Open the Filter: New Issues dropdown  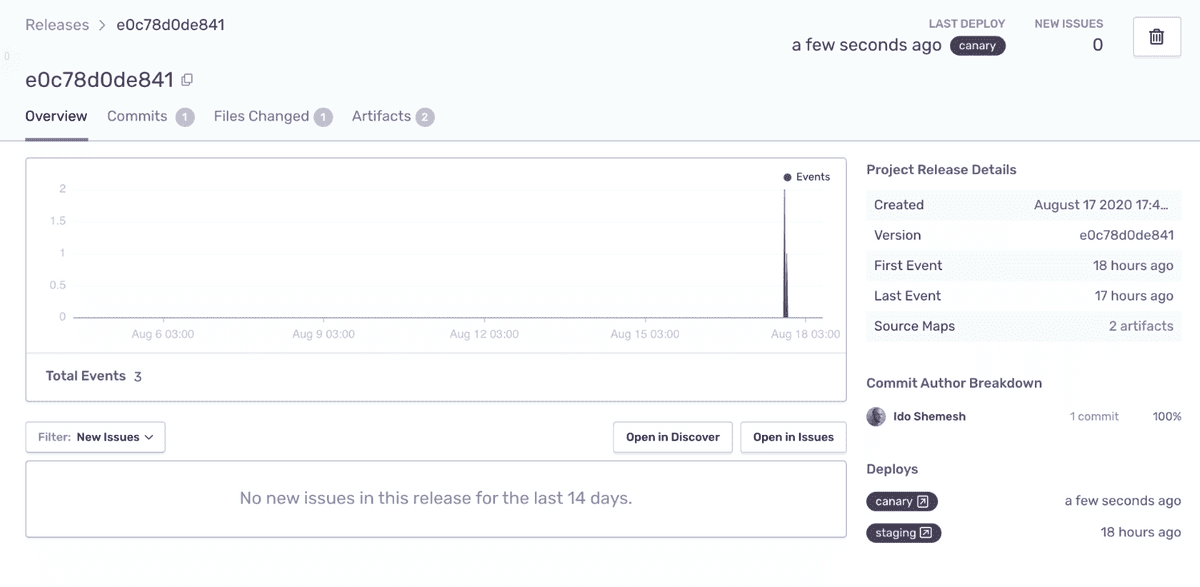pos(95,437)
